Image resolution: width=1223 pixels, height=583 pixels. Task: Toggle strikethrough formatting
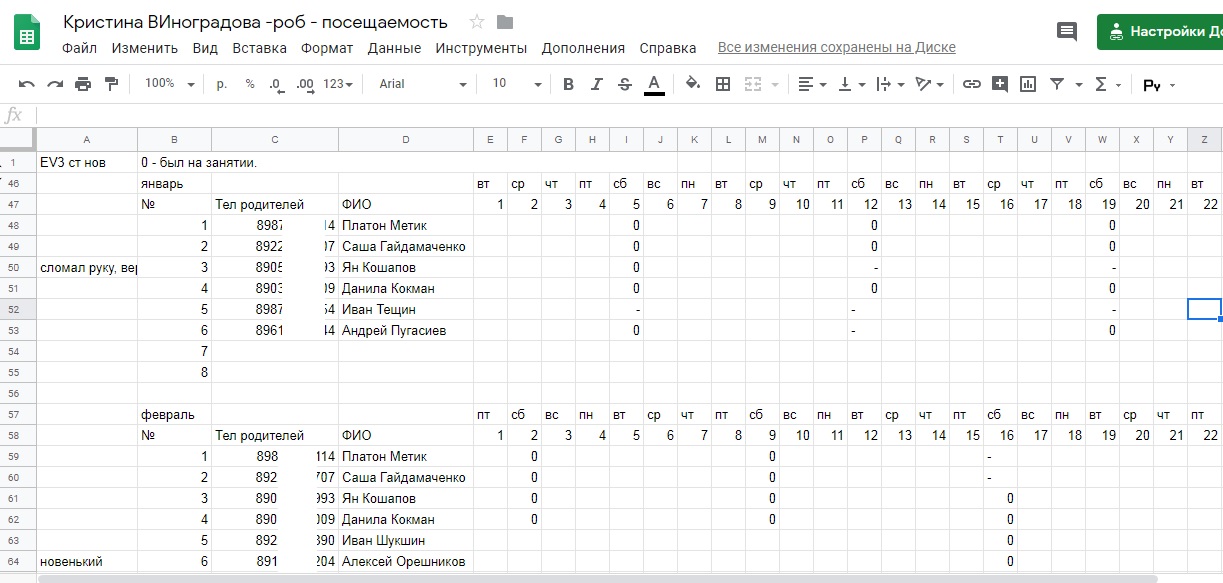(x=625, y=85)
